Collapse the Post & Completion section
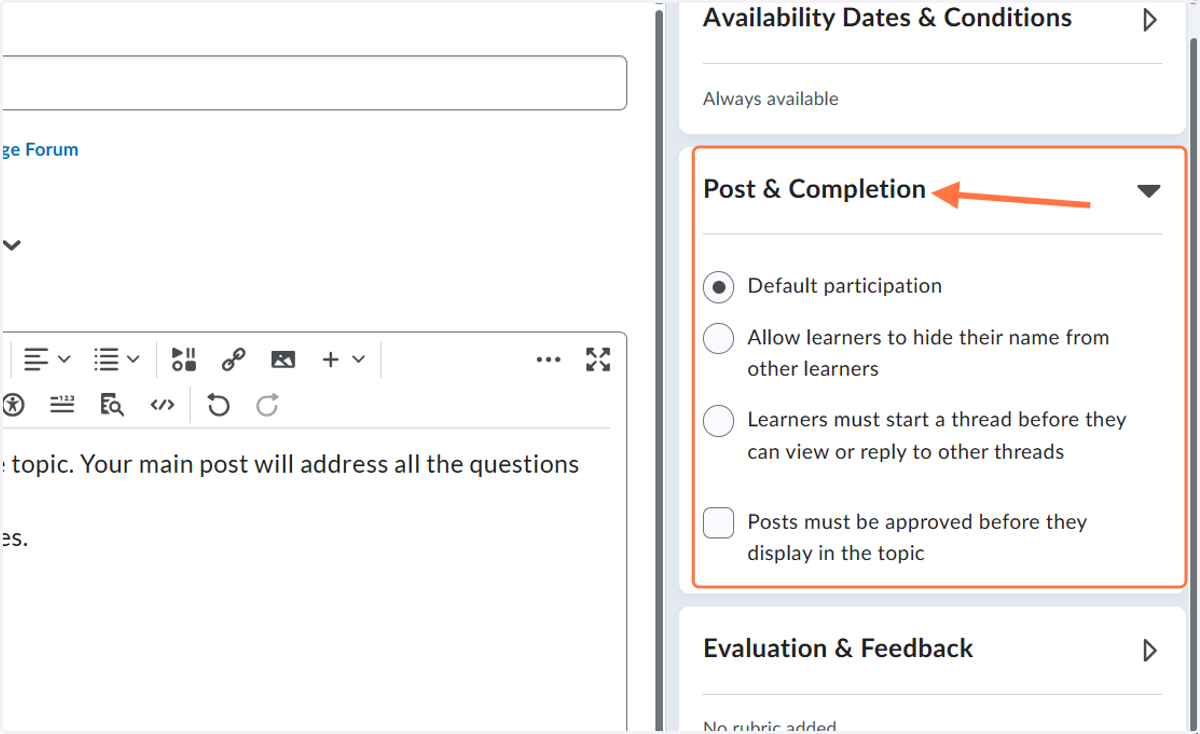The image size is (1200, 734). 1149,190
